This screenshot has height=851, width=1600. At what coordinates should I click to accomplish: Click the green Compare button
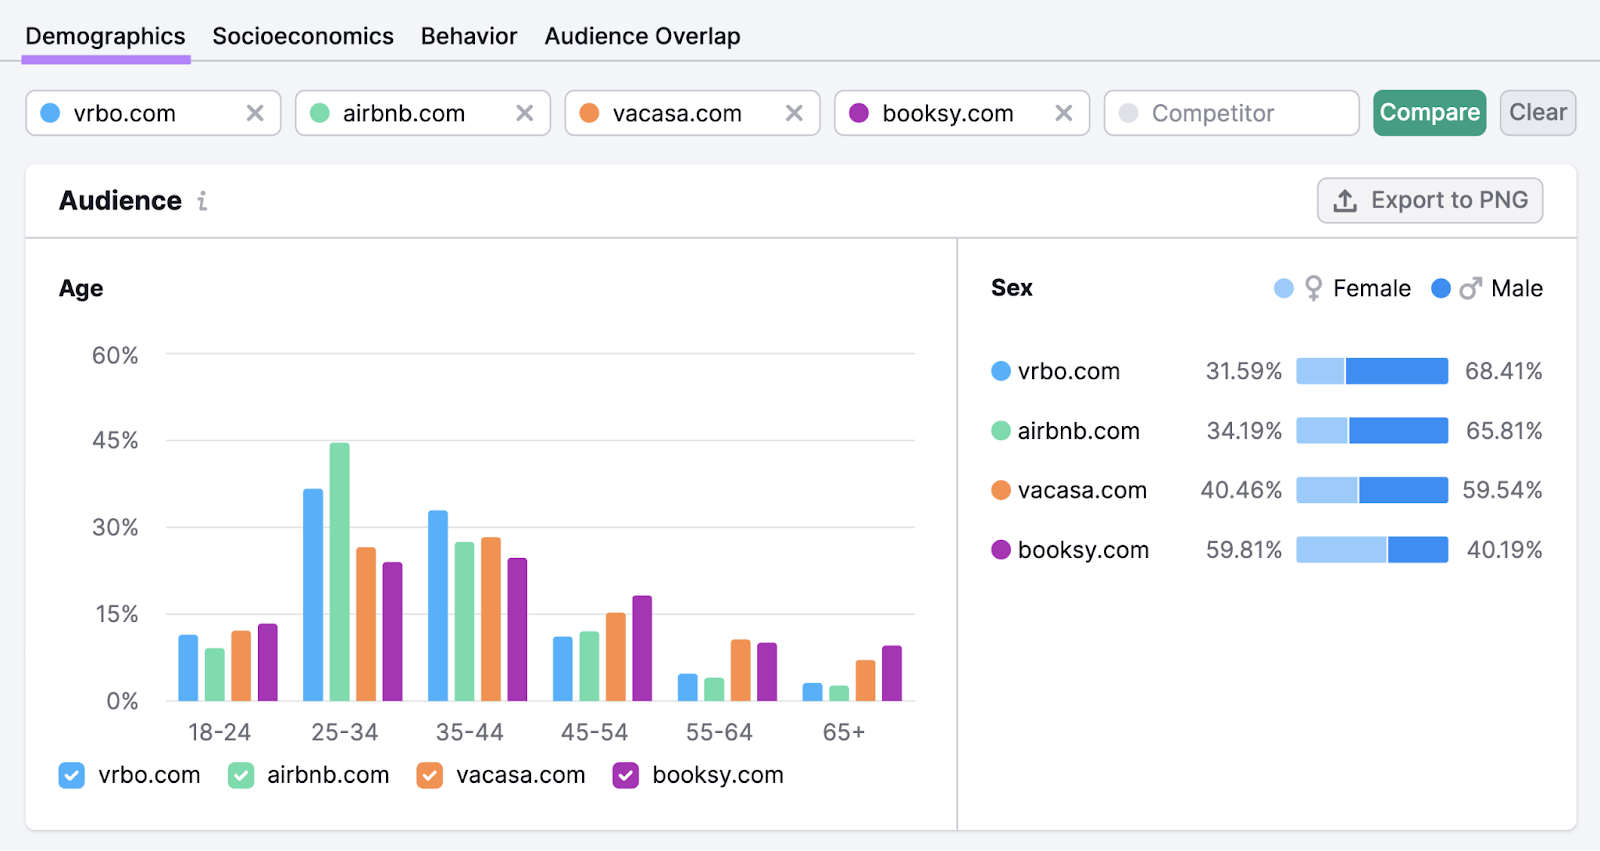[1430, 113]
